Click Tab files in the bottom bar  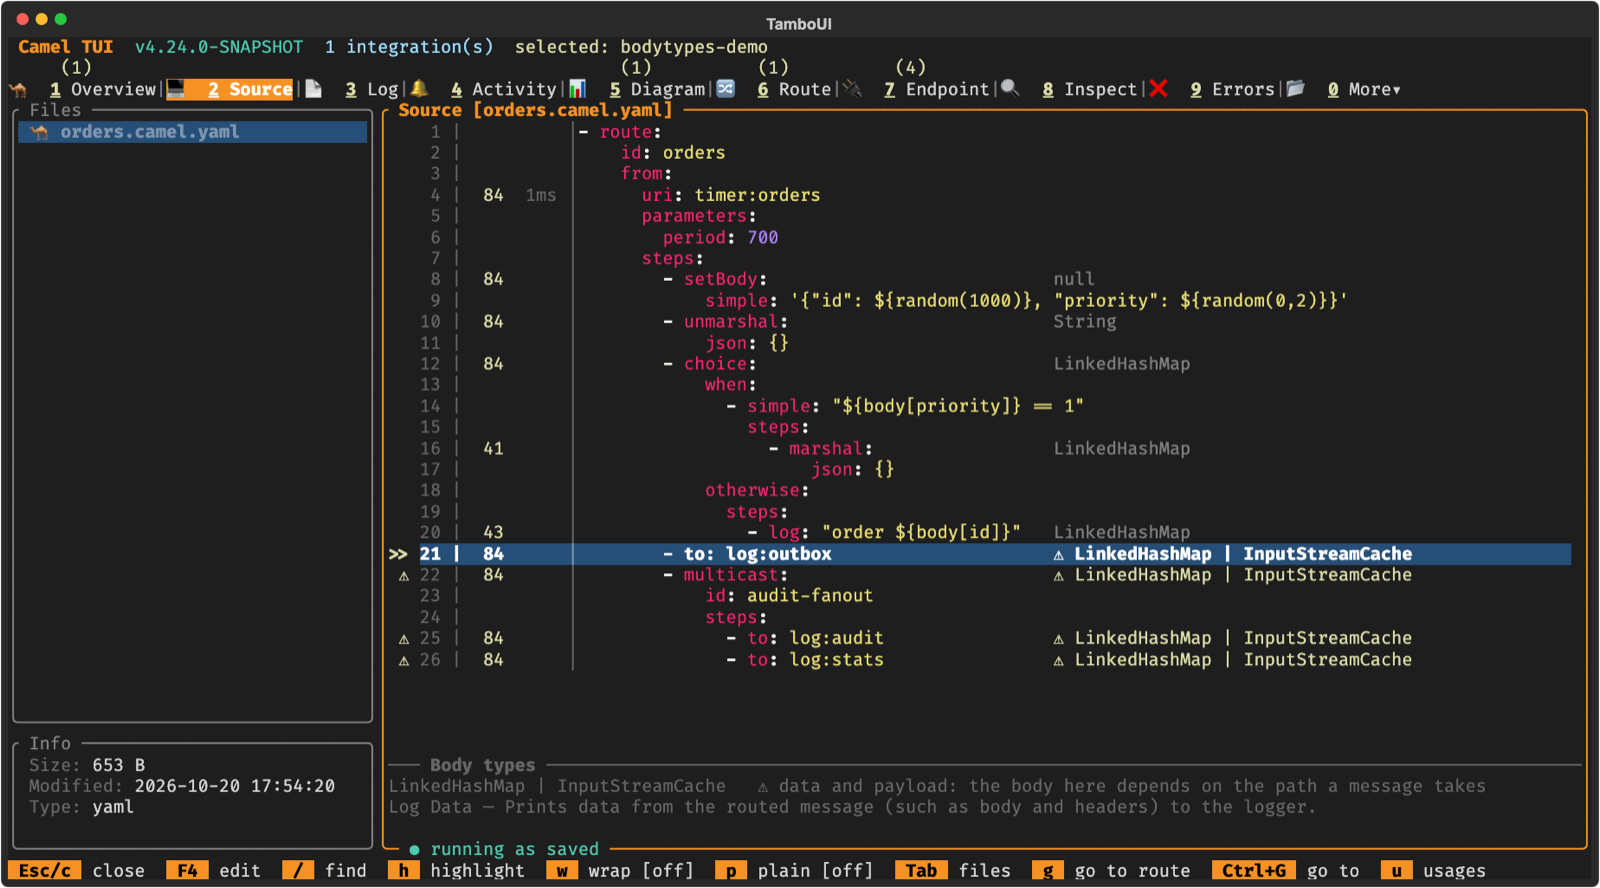coord(953,871)
